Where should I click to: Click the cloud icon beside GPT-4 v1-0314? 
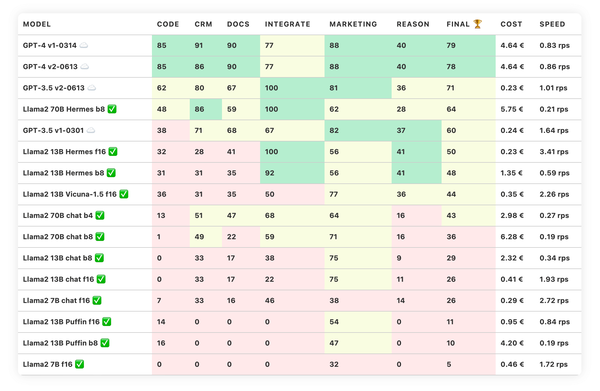84,46
